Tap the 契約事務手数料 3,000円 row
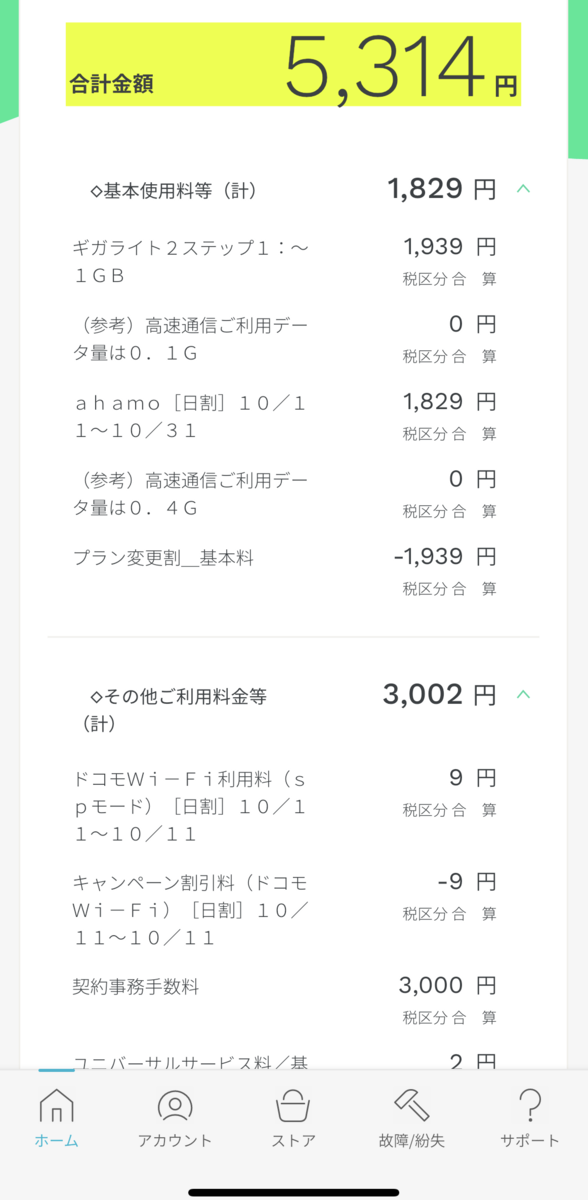The height and width of the screenshot is (1200, 588). (285, 1001)
